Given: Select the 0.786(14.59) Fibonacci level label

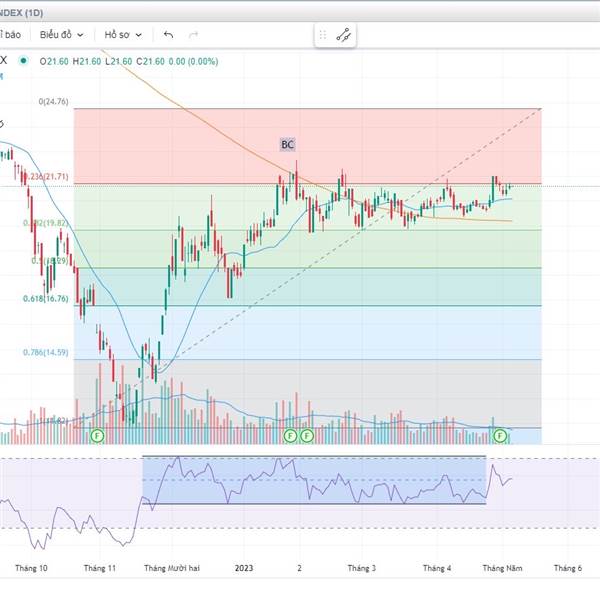Looking at the screenshot, I should 46,352.
